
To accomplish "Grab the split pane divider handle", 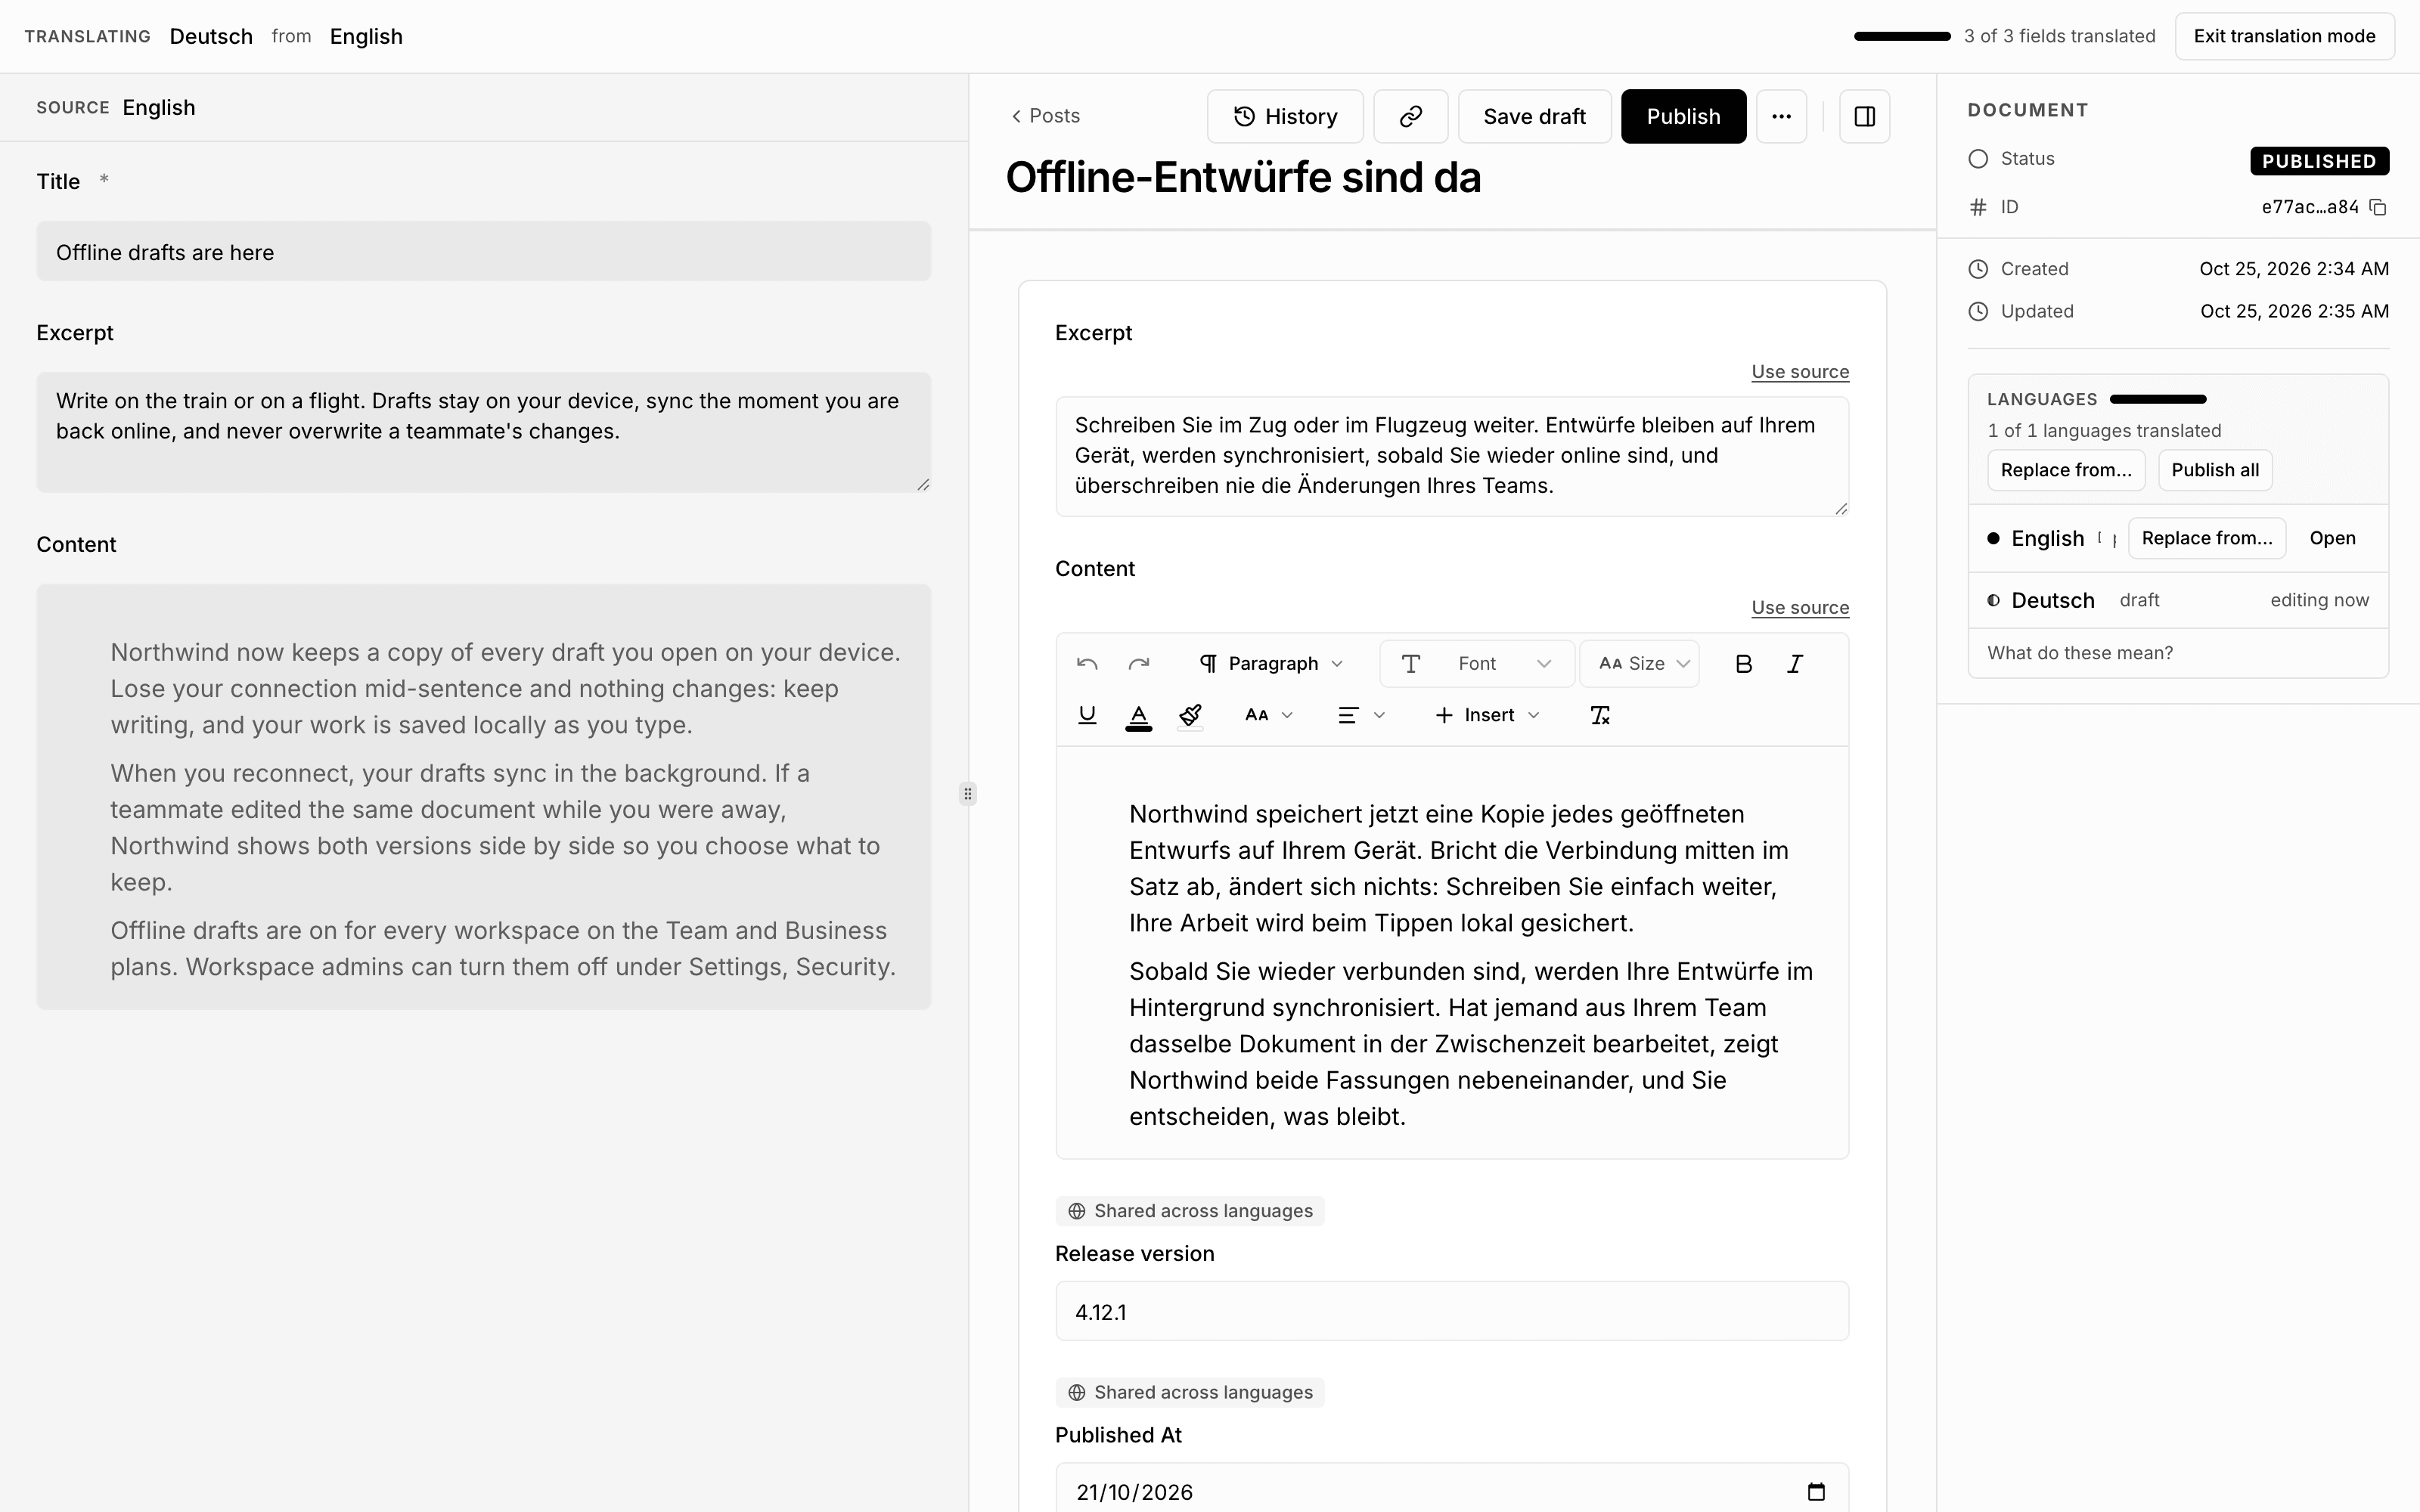I will coord(967,794).
